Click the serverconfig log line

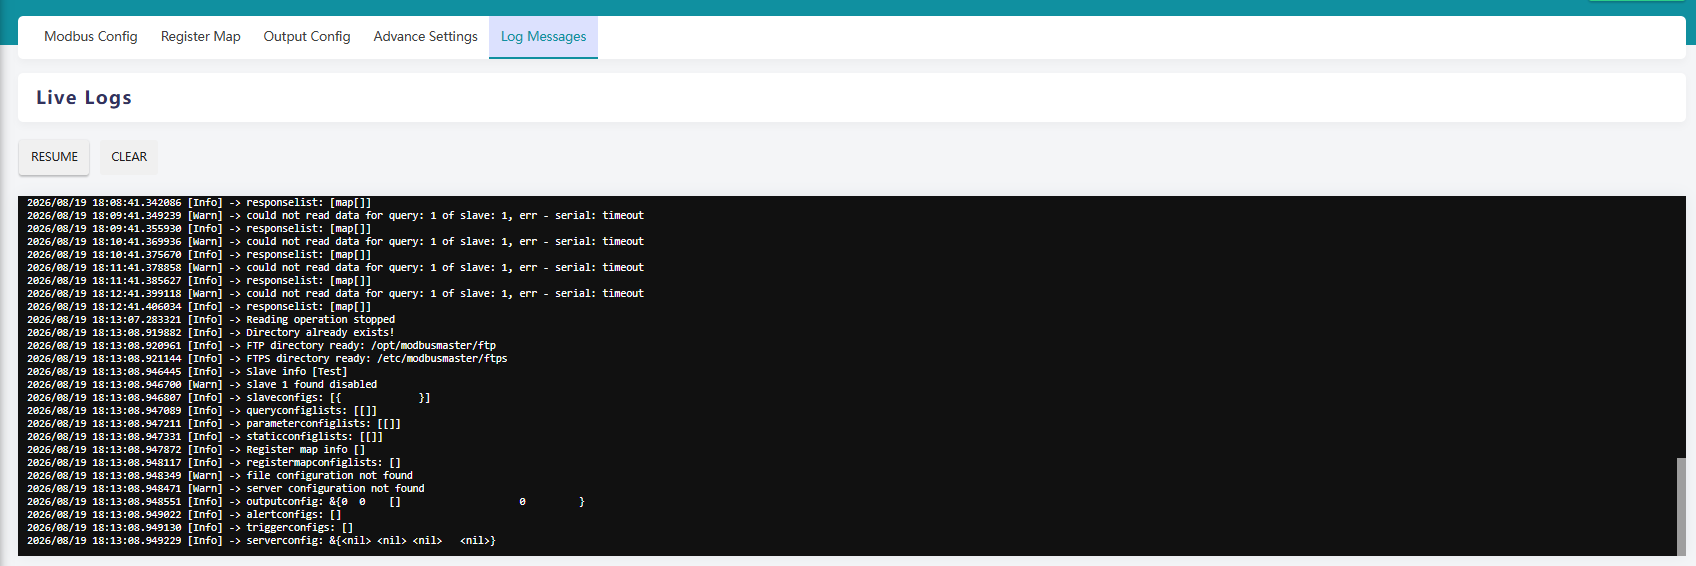click(261, 541)
